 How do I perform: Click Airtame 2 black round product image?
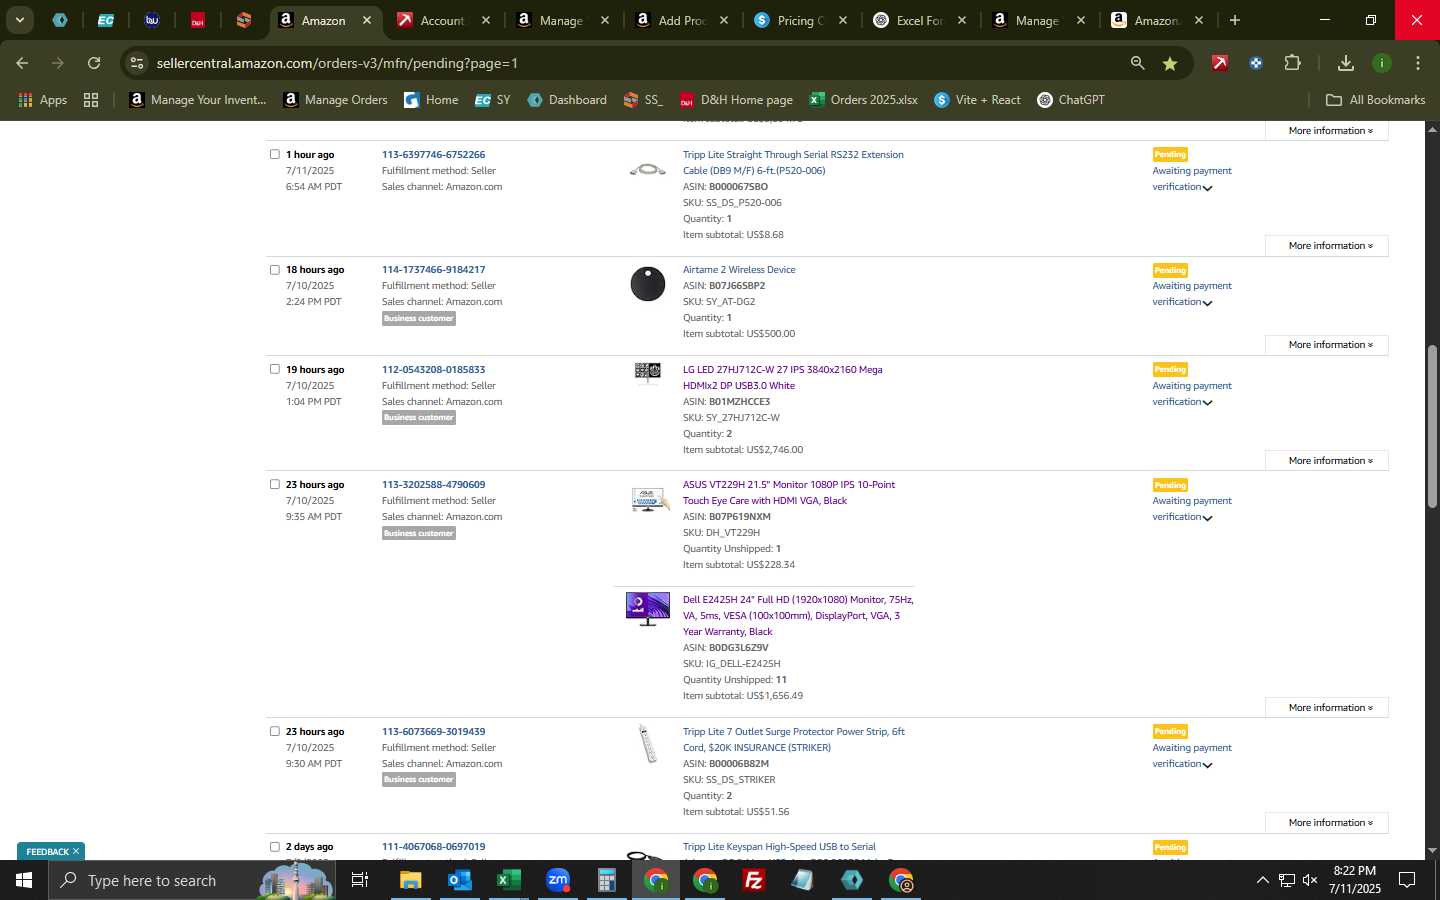648,284
